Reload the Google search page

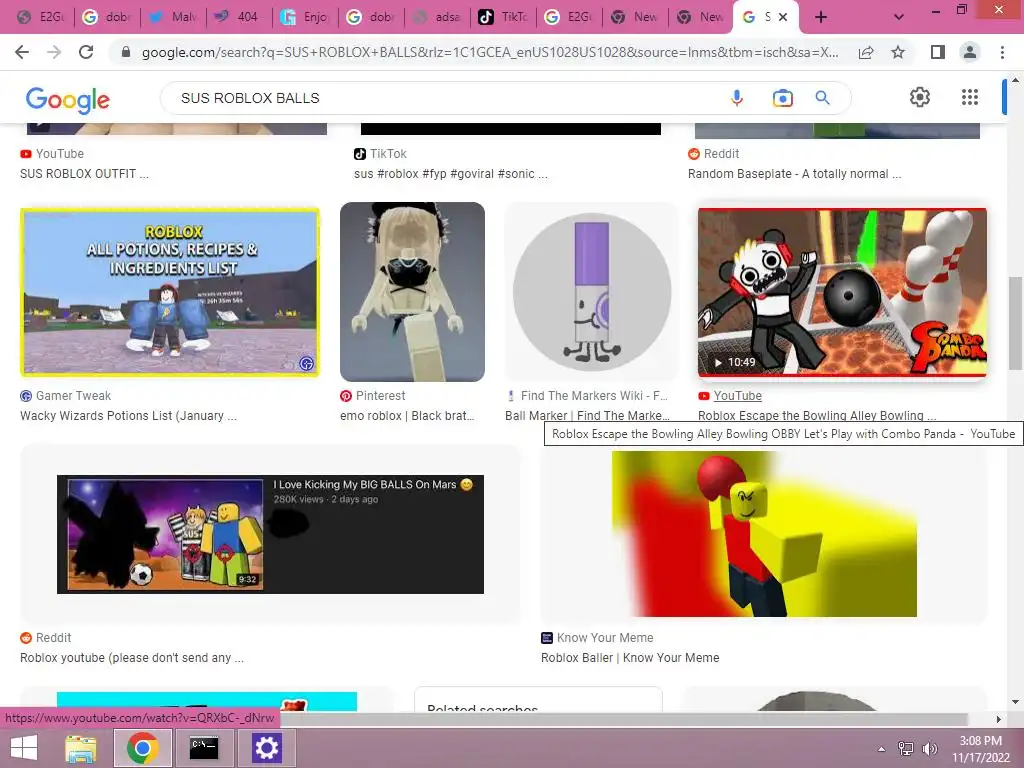(86, 52)
